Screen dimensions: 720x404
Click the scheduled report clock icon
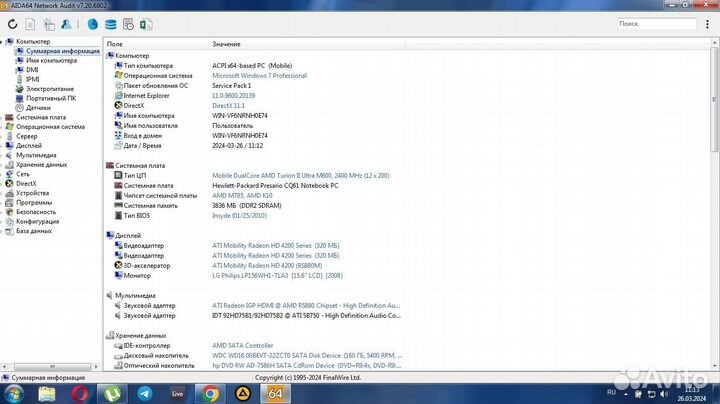128,24
